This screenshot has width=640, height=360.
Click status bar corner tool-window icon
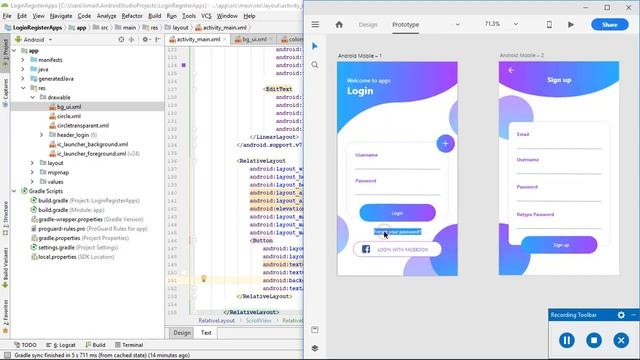pos(7,355)
